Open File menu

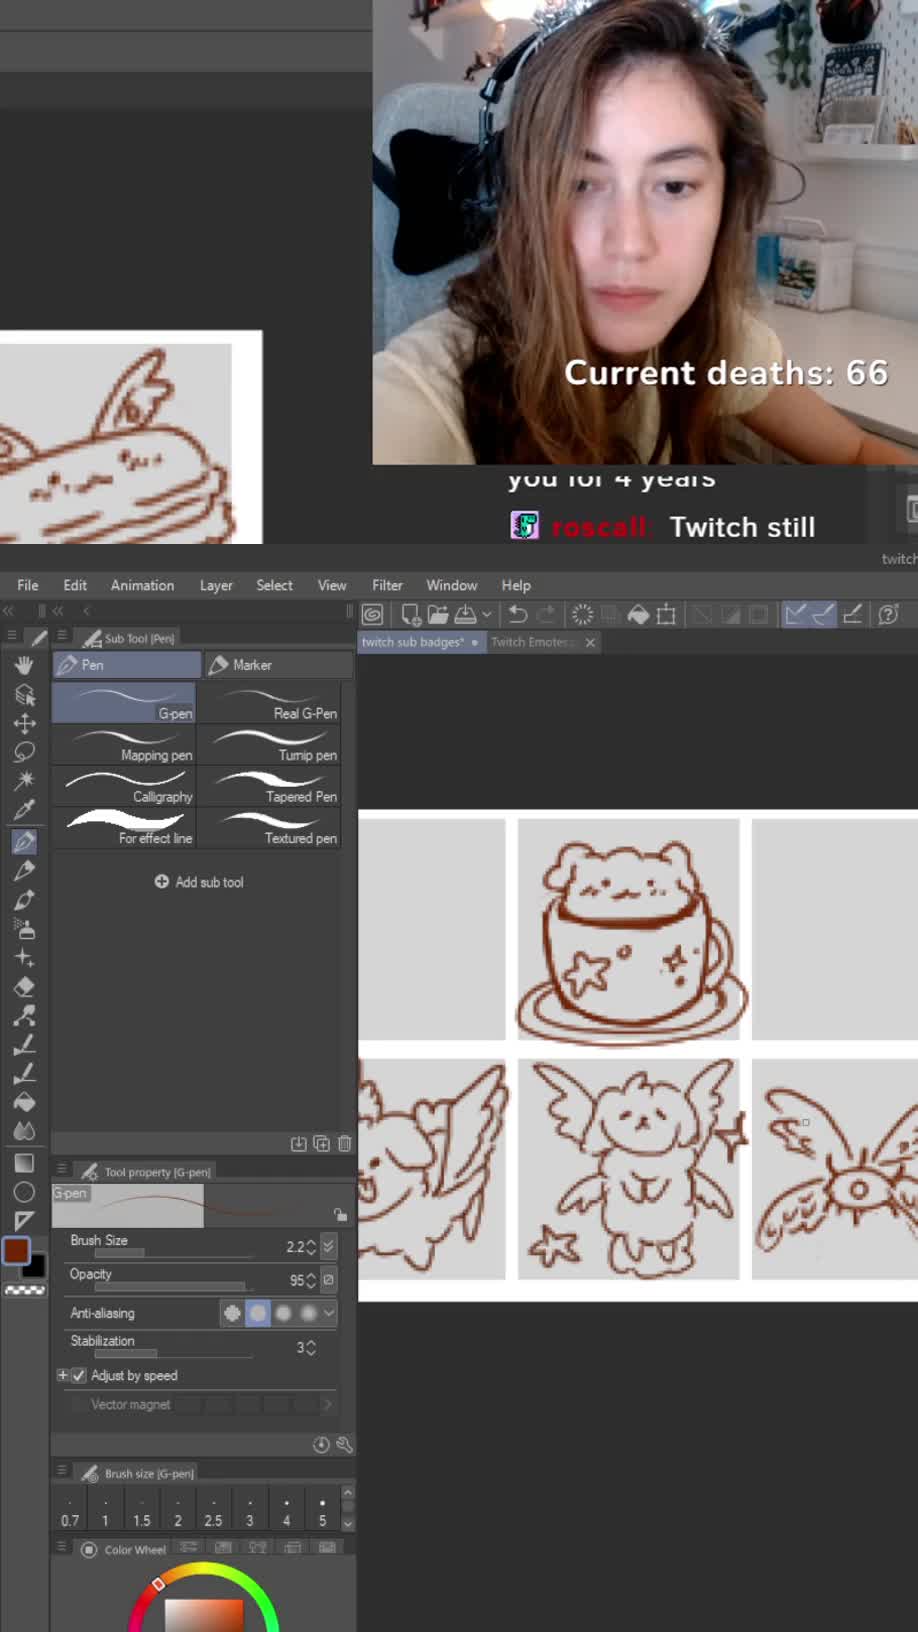click(28, 585)
